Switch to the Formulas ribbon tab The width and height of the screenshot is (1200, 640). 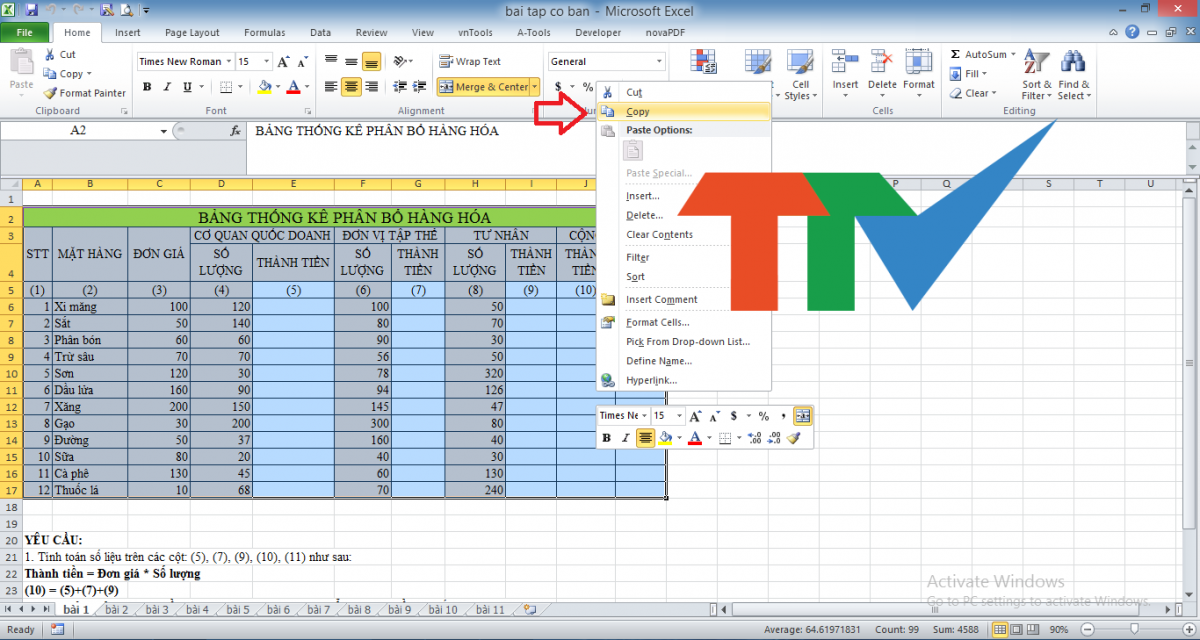click(264, 32)
